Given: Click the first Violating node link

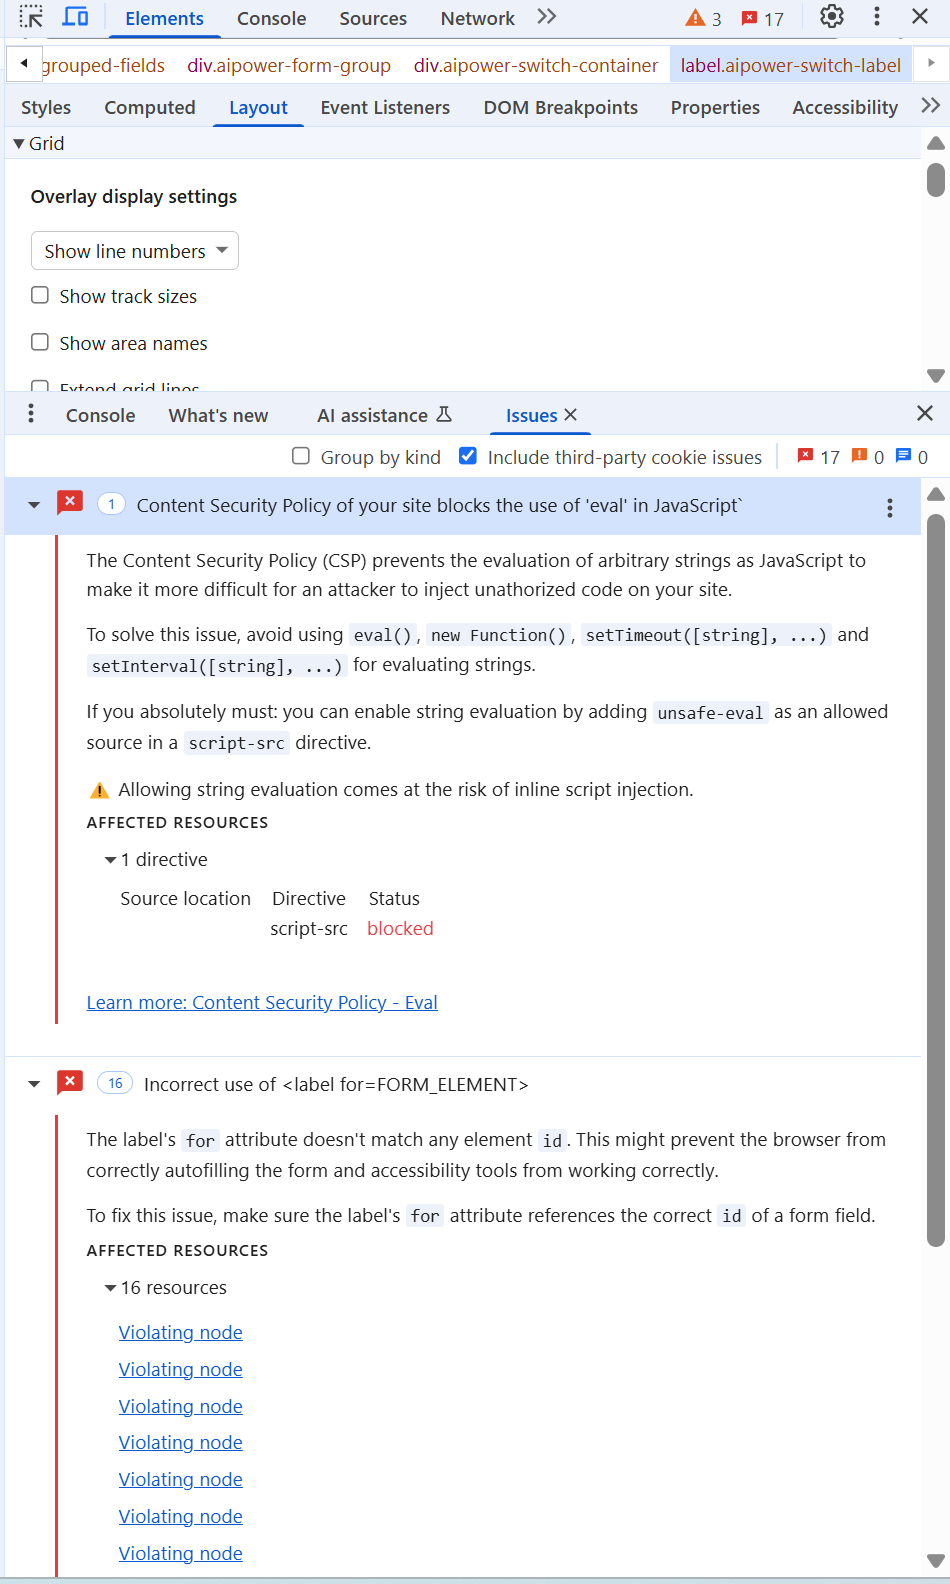Looking at the screenshot, I should coord(181,1332).
